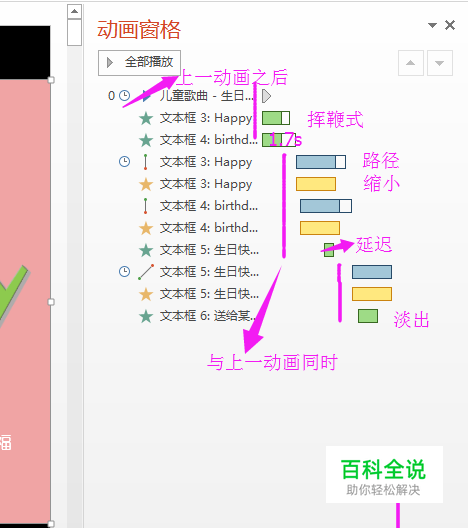Move animation up with reorder up arrow
468x528 pixels.
pyautogui.click(x=410, y=63)
